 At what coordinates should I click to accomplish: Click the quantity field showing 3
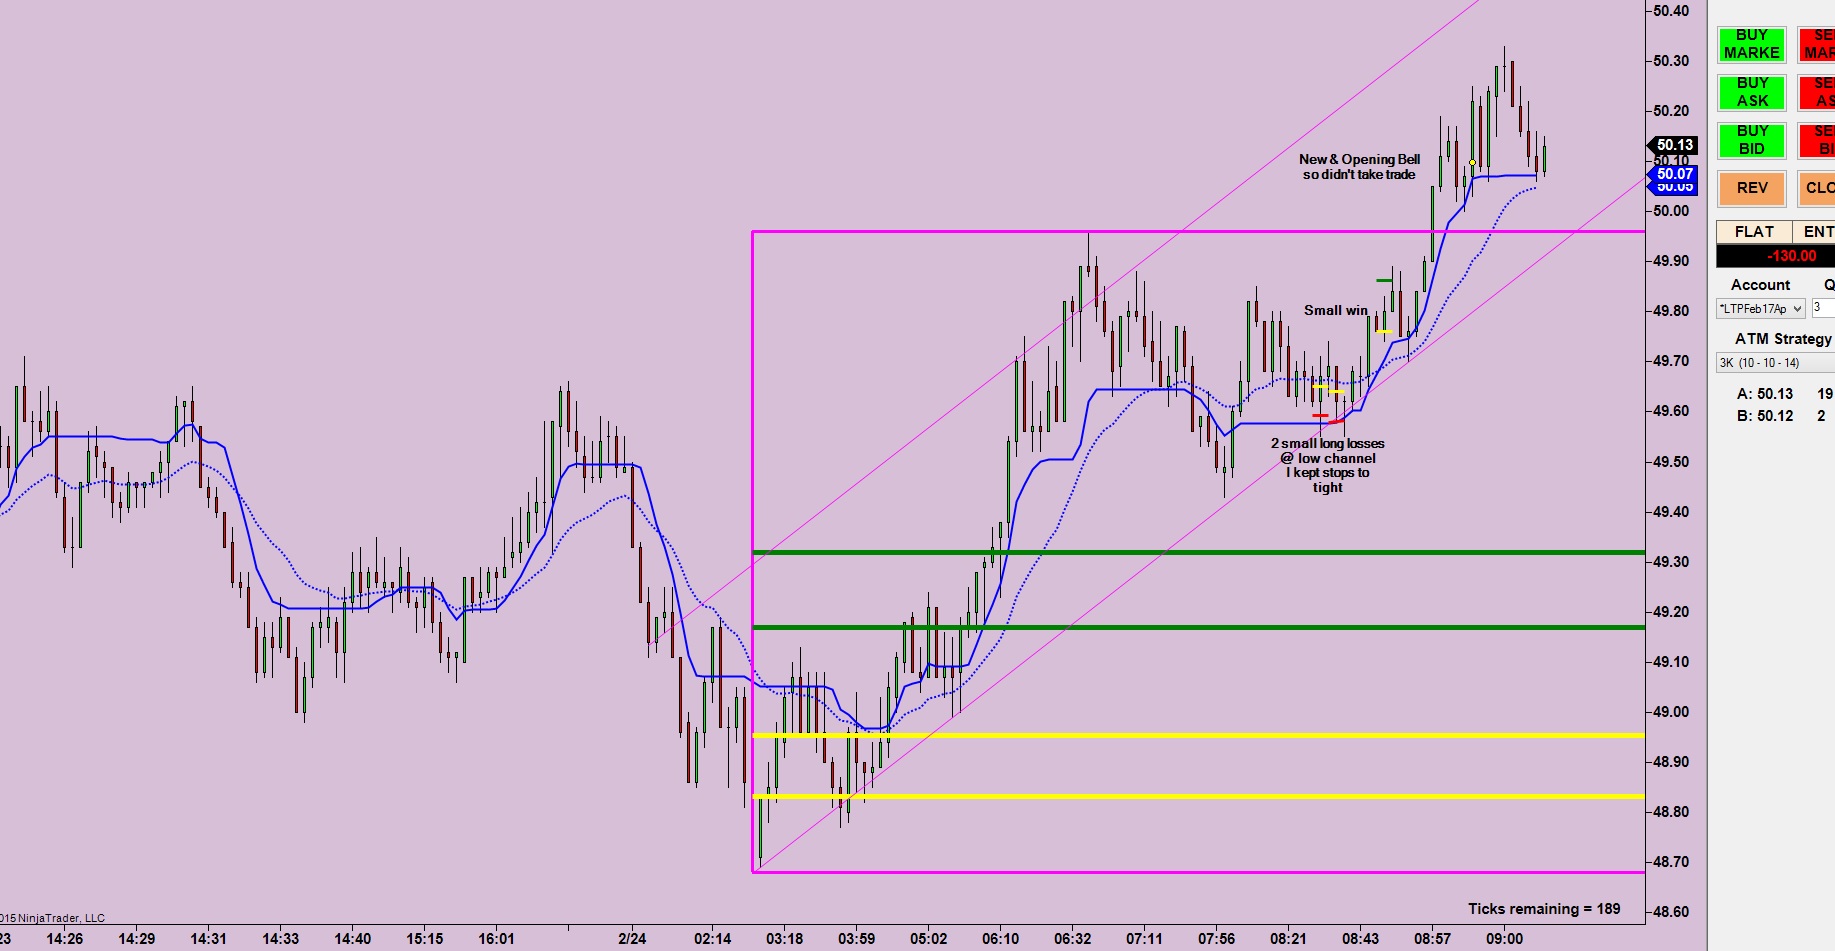point(1823,308)
